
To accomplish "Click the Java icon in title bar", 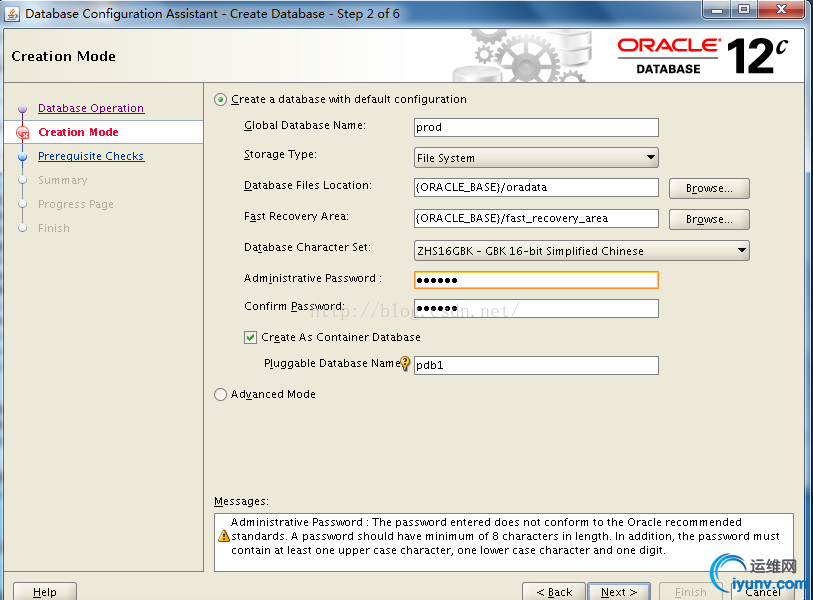I will point(12,13).
